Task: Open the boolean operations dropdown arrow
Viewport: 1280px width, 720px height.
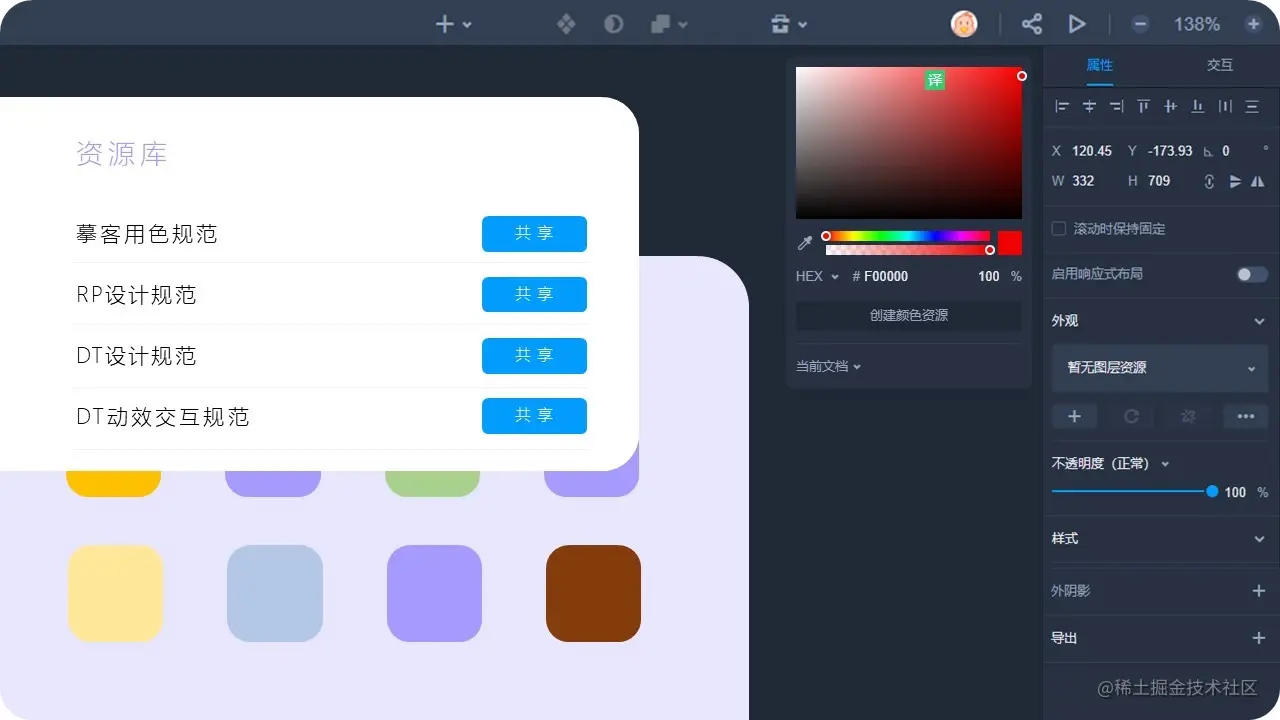Action: [683, 25]
